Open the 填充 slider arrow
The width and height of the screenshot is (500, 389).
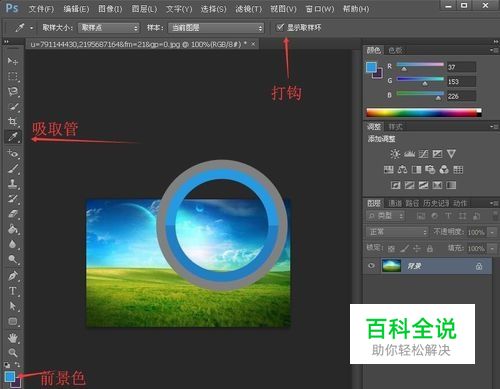tap(492, 249)
